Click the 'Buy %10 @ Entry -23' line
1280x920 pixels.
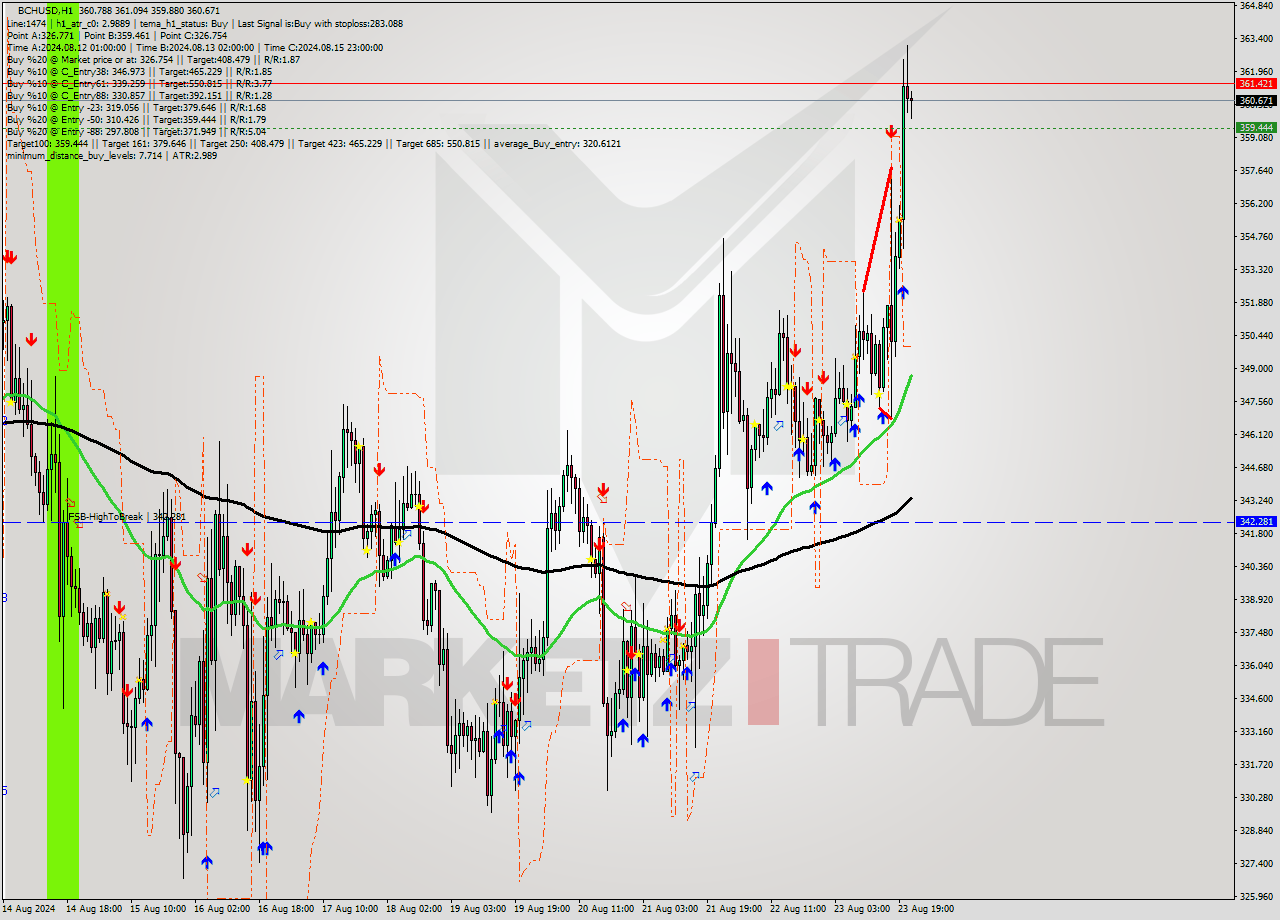[x=136, y=107]
